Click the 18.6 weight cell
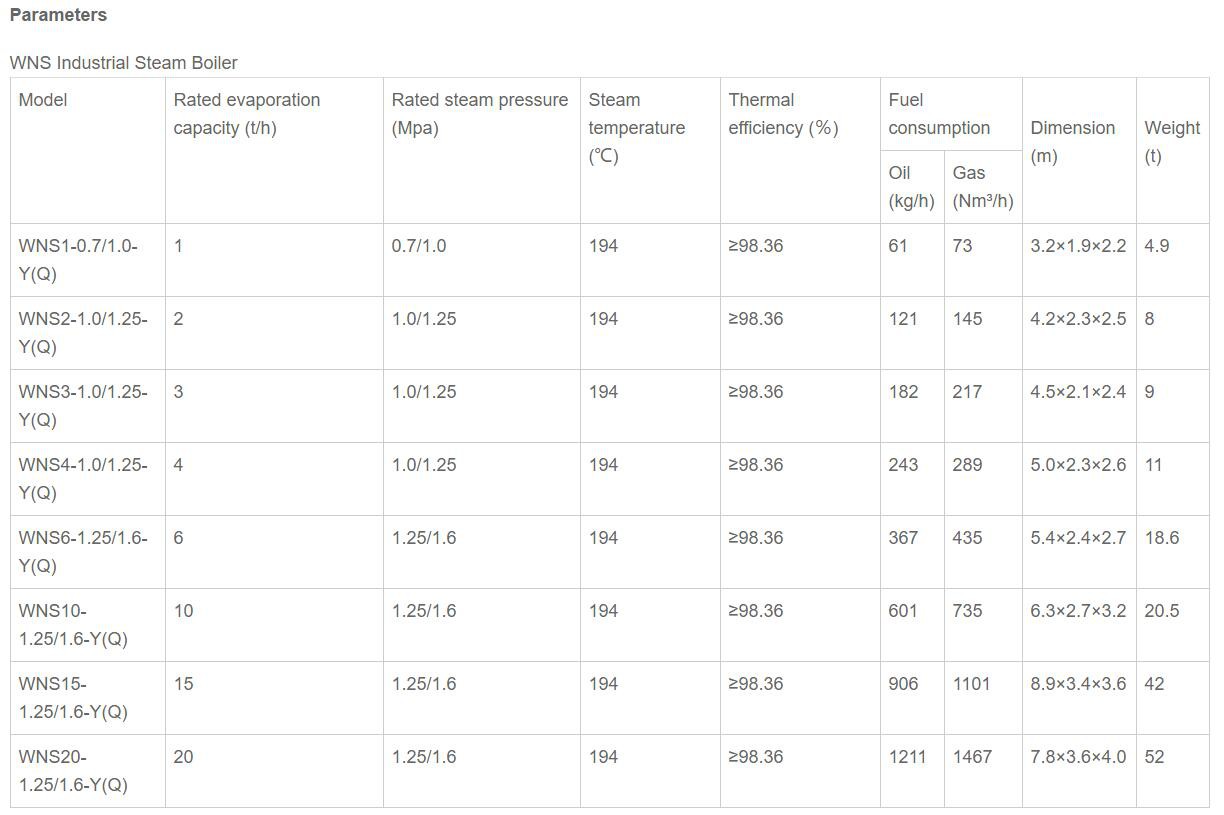 1162,538
